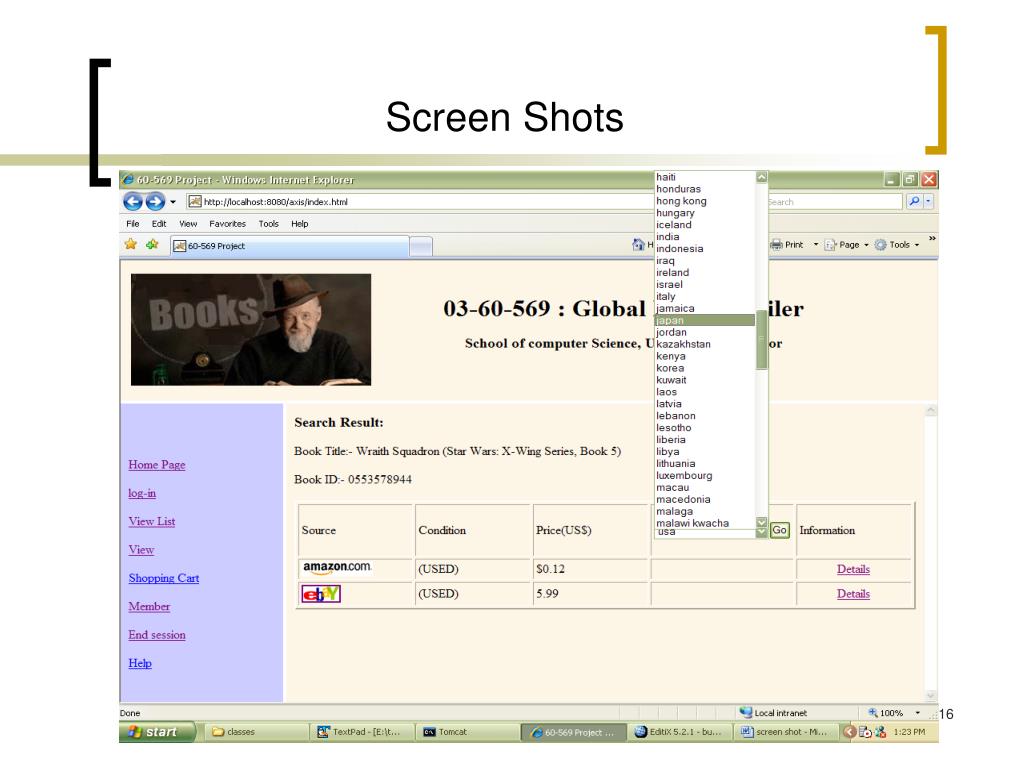Click the Books banner image
1024x768 pixels.
pos(251,329)
